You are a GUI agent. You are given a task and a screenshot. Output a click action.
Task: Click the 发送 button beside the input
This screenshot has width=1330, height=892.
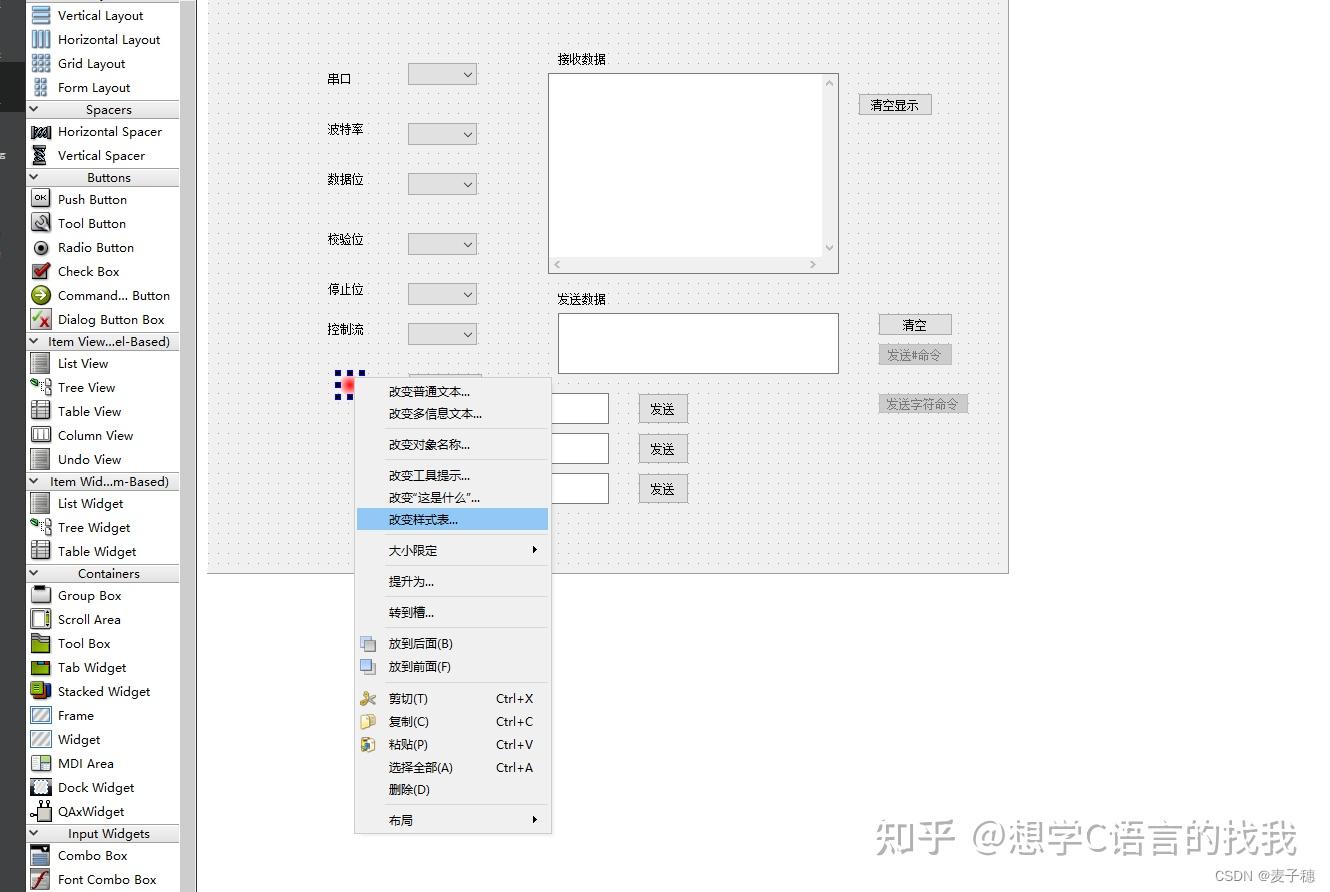click(x=663, y=408)
